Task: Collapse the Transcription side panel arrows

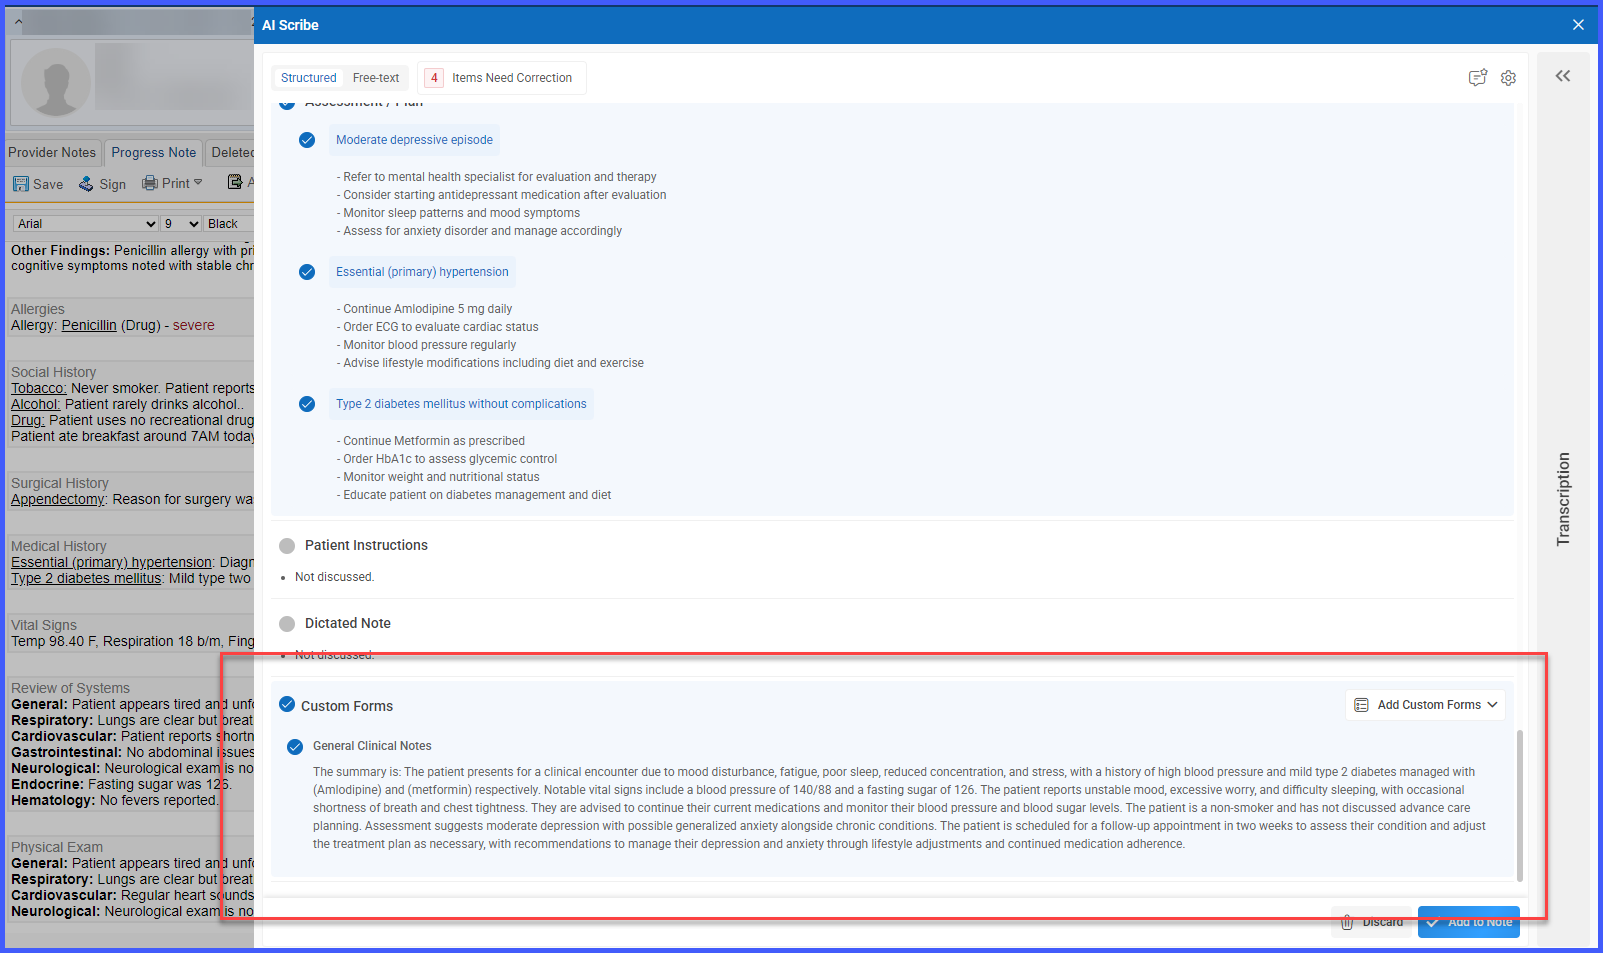Action: pos(1563,76)
